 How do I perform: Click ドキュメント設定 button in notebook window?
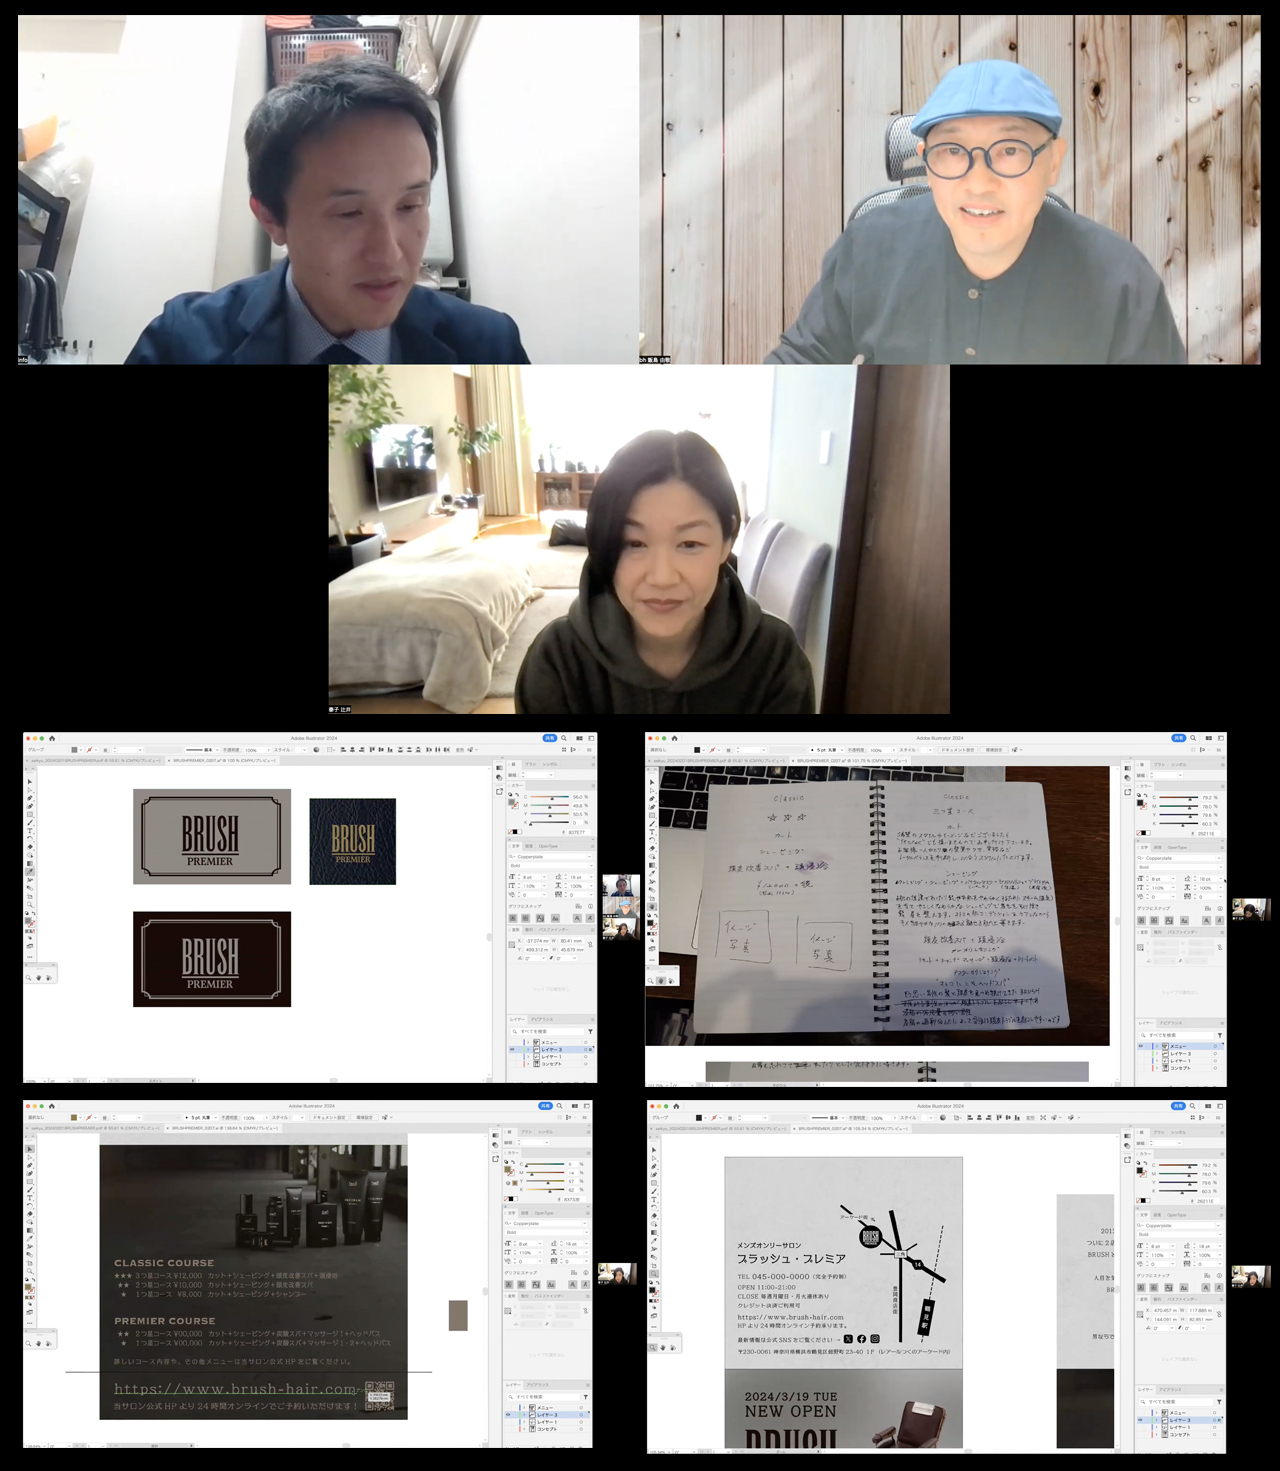(957, 750)
